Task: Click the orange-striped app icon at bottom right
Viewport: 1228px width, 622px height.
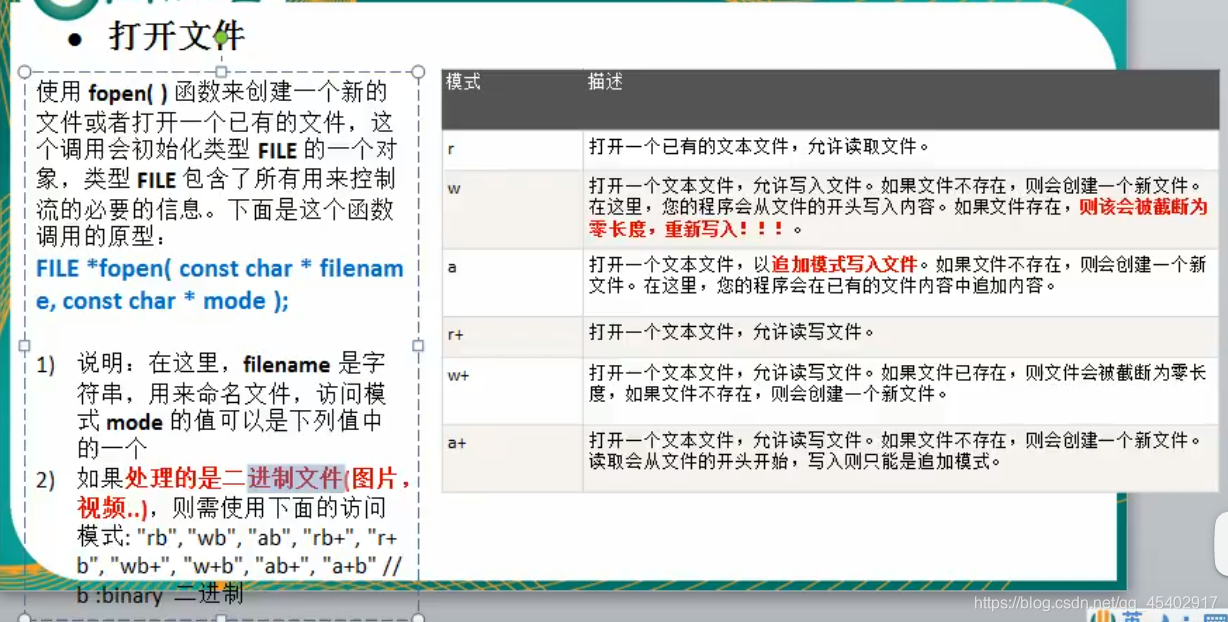Action: tap(1103, 617)
